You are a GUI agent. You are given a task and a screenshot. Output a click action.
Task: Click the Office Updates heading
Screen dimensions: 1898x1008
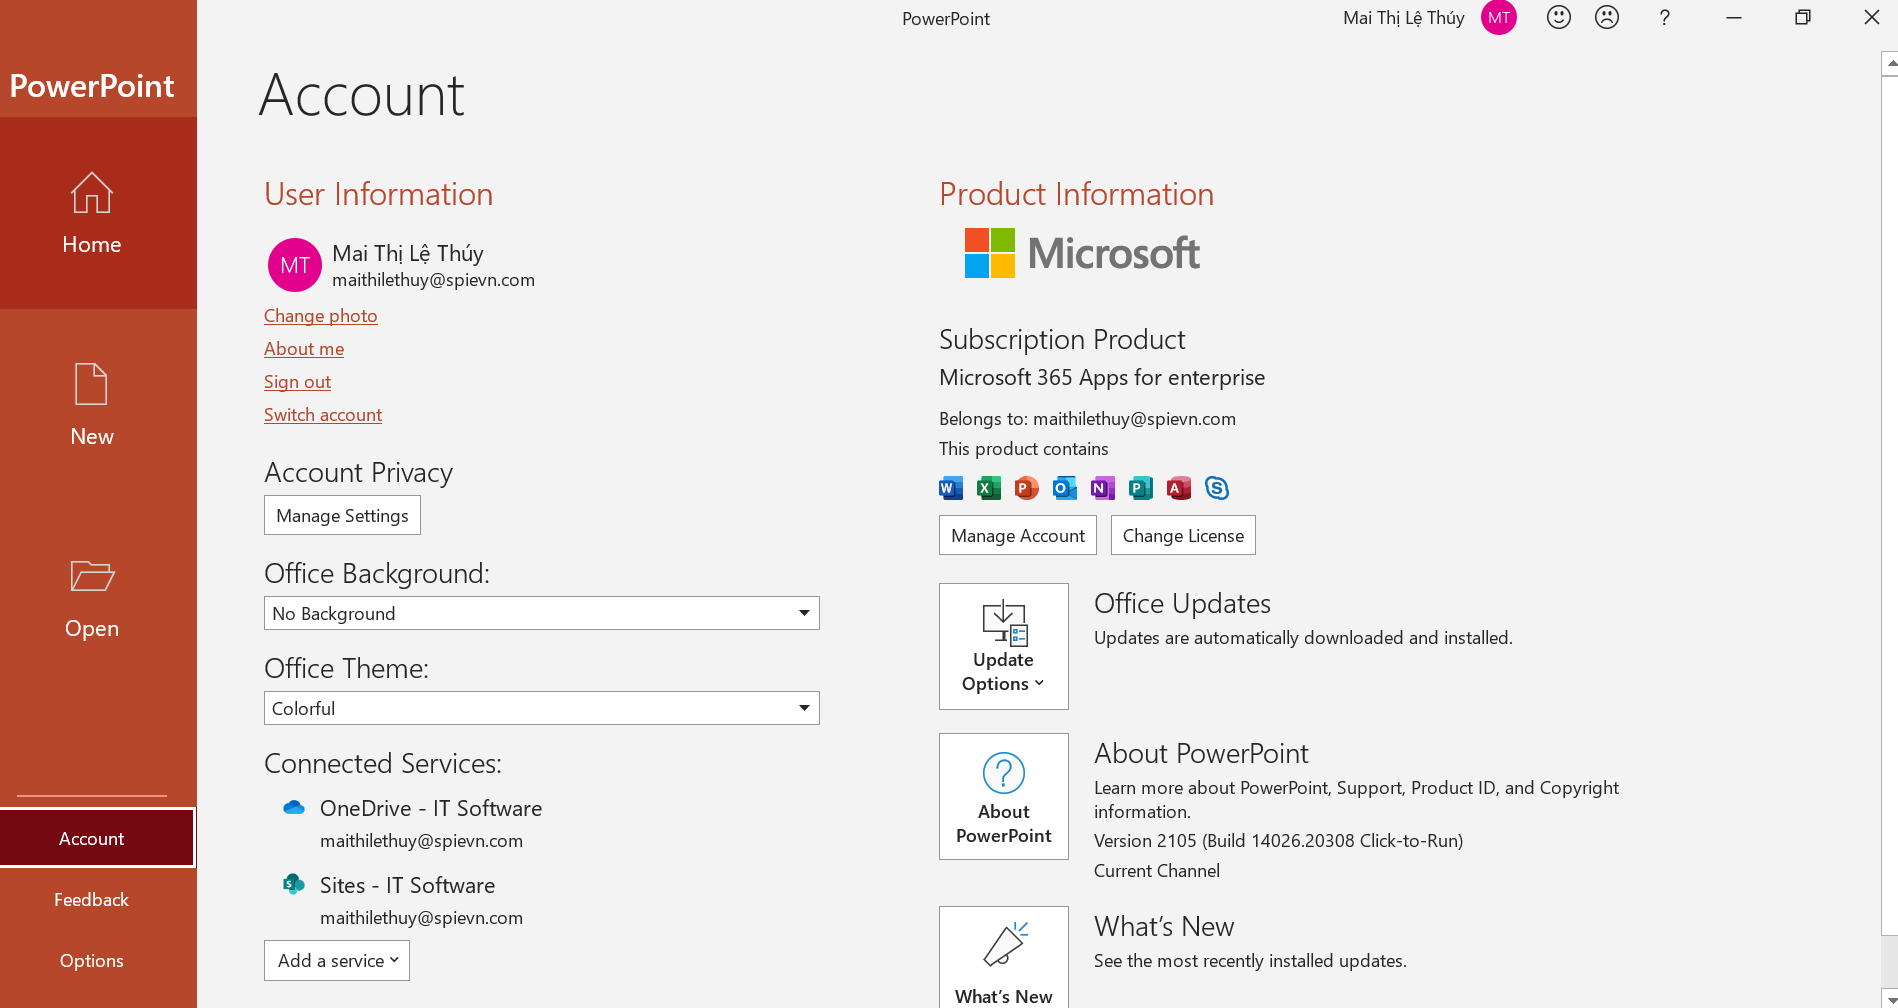[x=1182, y=603]
